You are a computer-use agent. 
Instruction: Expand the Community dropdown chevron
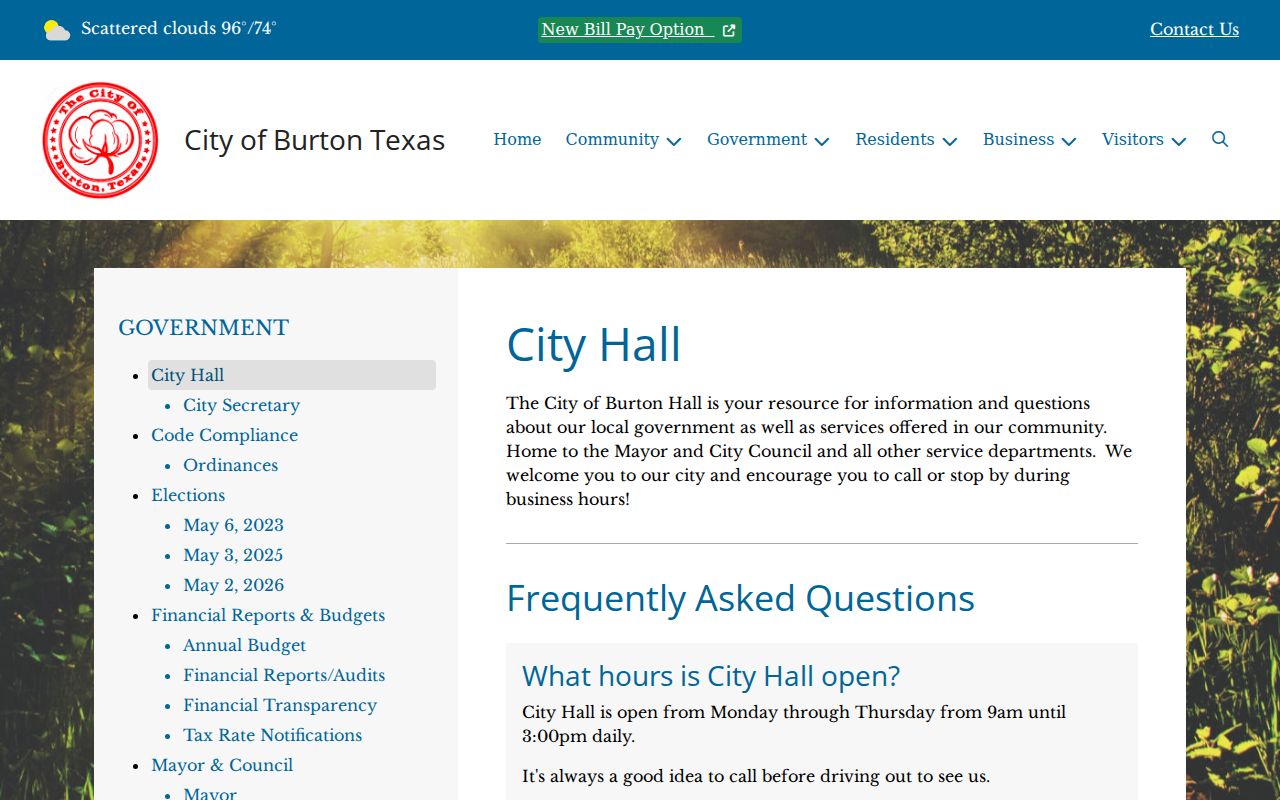point(674,141)
